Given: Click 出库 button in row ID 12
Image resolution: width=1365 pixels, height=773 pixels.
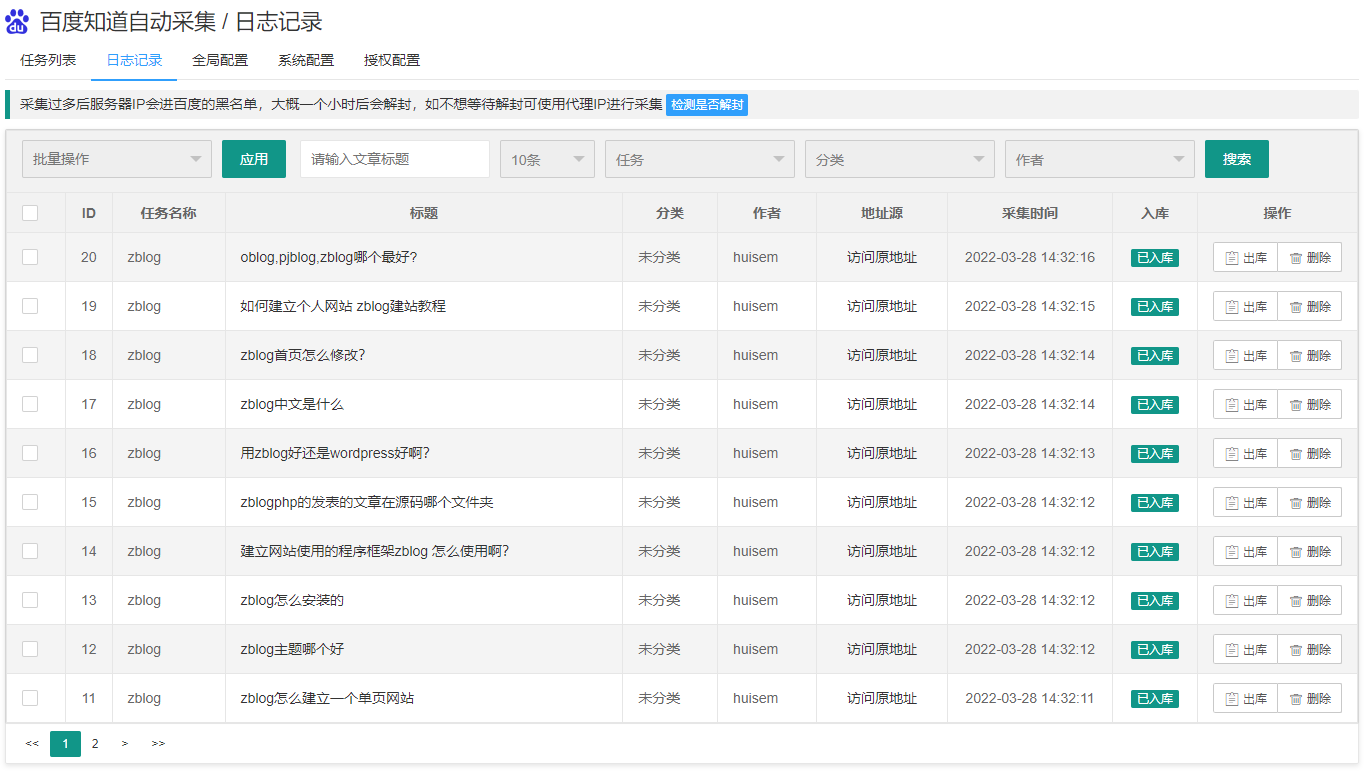Looking at the screenshot, I should 1246,649.
